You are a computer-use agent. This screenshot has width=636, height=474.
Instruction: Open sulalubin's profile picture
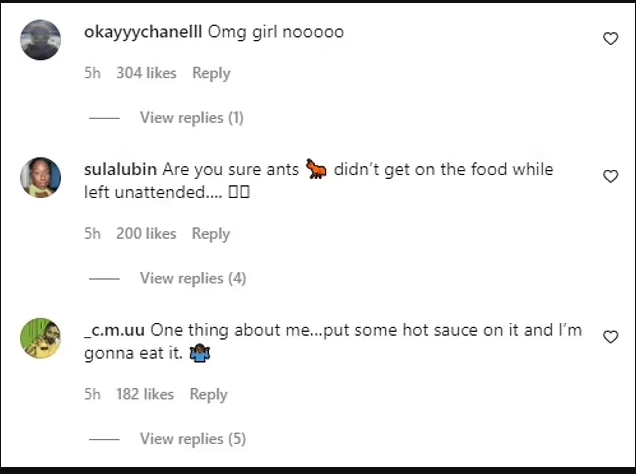(41, 178)
